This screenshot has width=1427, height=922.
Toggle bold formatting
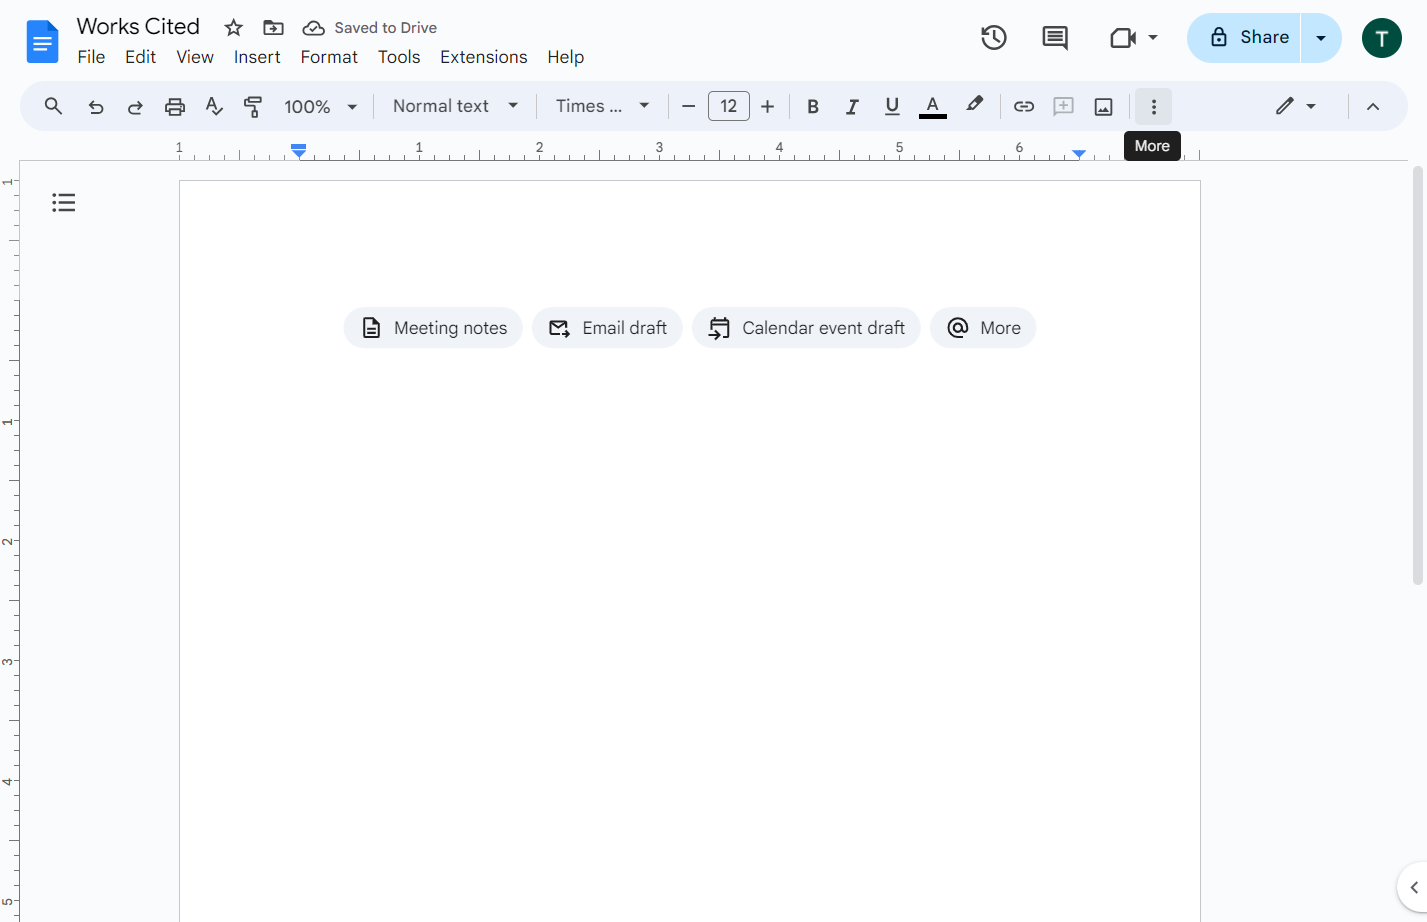point(813,107)
